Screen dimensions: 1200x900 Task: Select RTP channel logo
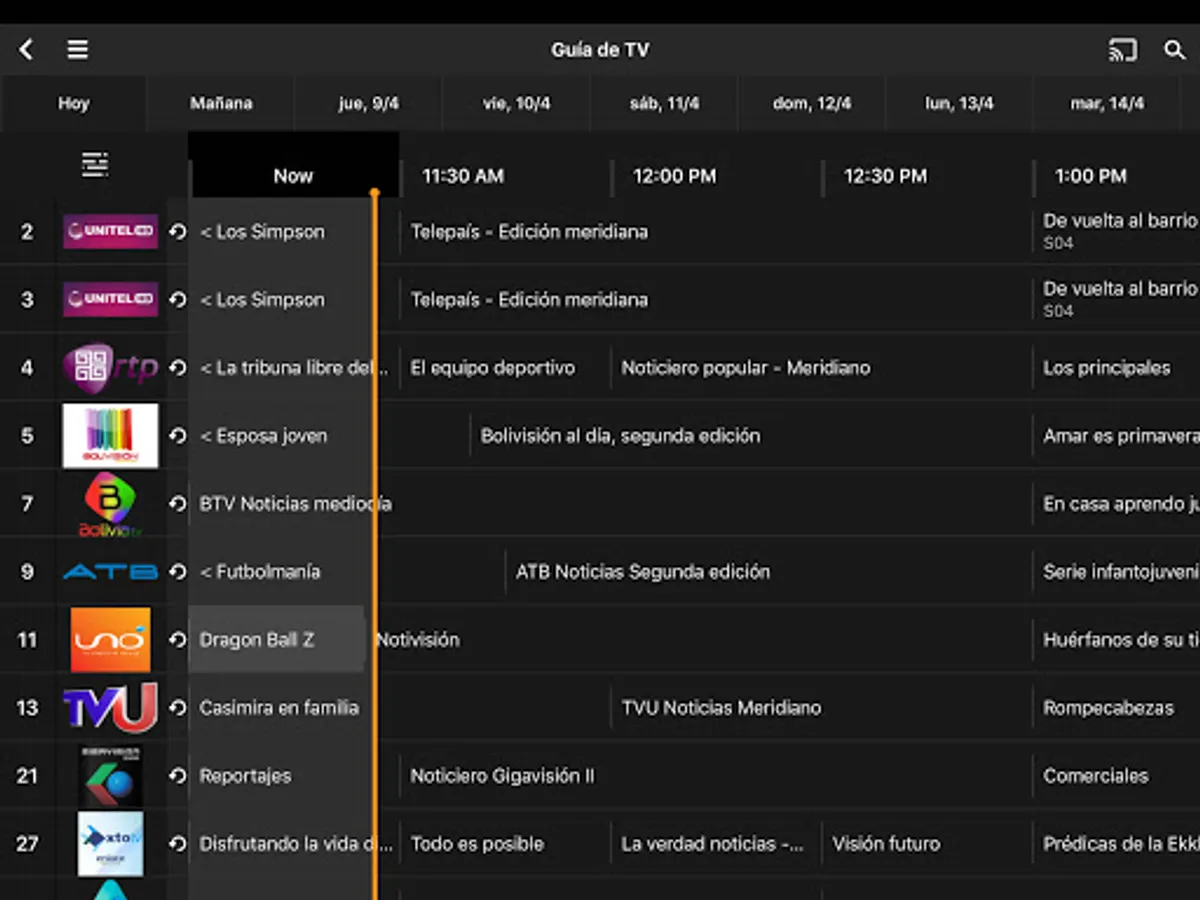tap(110, 368)
